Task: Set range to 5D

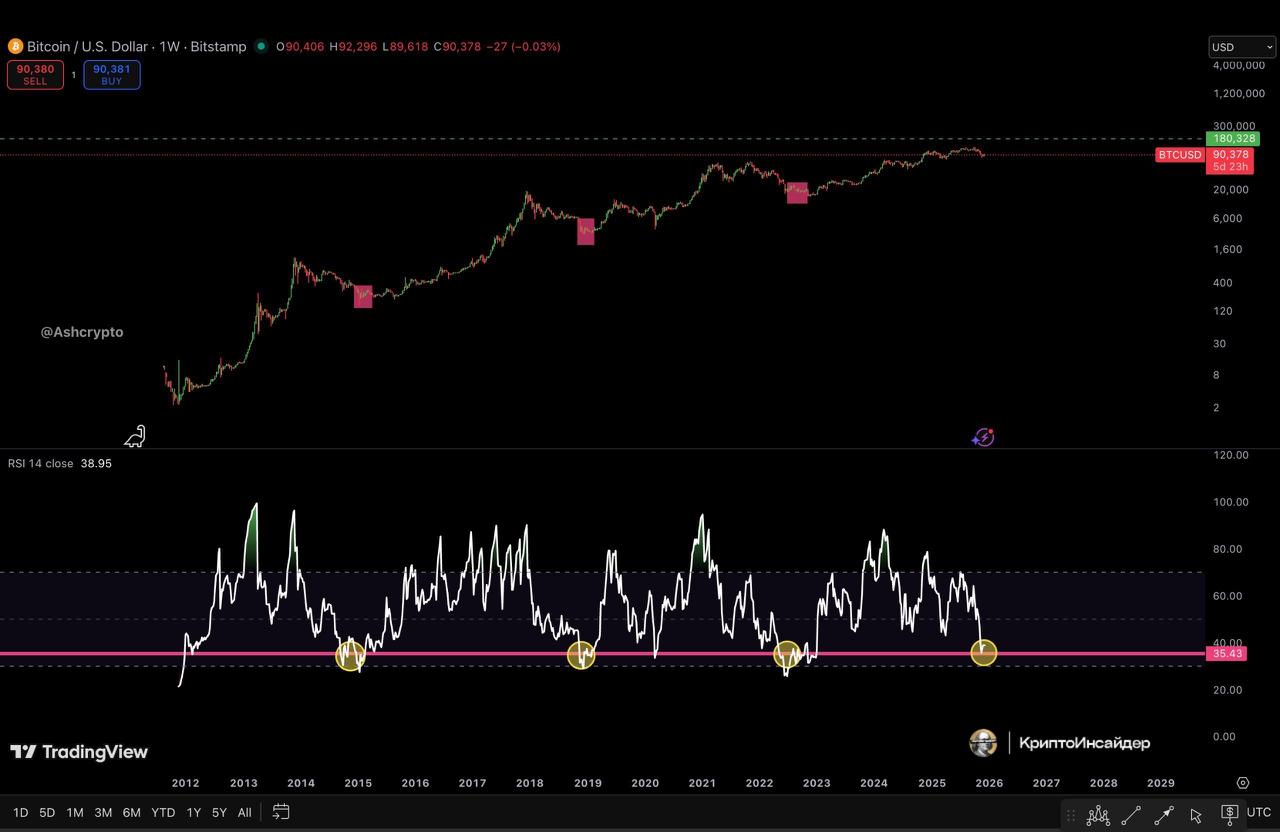Action: [x=47, y=812]
